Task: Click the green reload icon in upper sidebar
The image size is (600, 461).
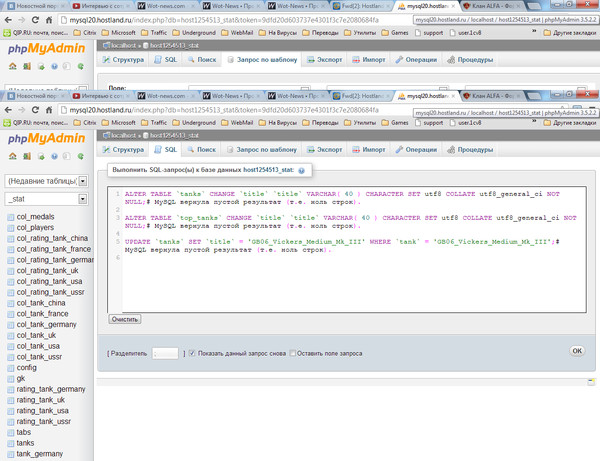Action: pyautogui.click(x=81, y=66)
